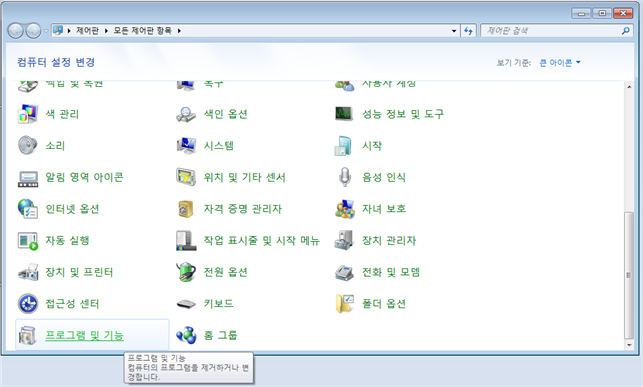This screenshot has height=387, width=643.
Task: Open the 프로그램 및 기능 link
Action: click(x=84, y=335)
